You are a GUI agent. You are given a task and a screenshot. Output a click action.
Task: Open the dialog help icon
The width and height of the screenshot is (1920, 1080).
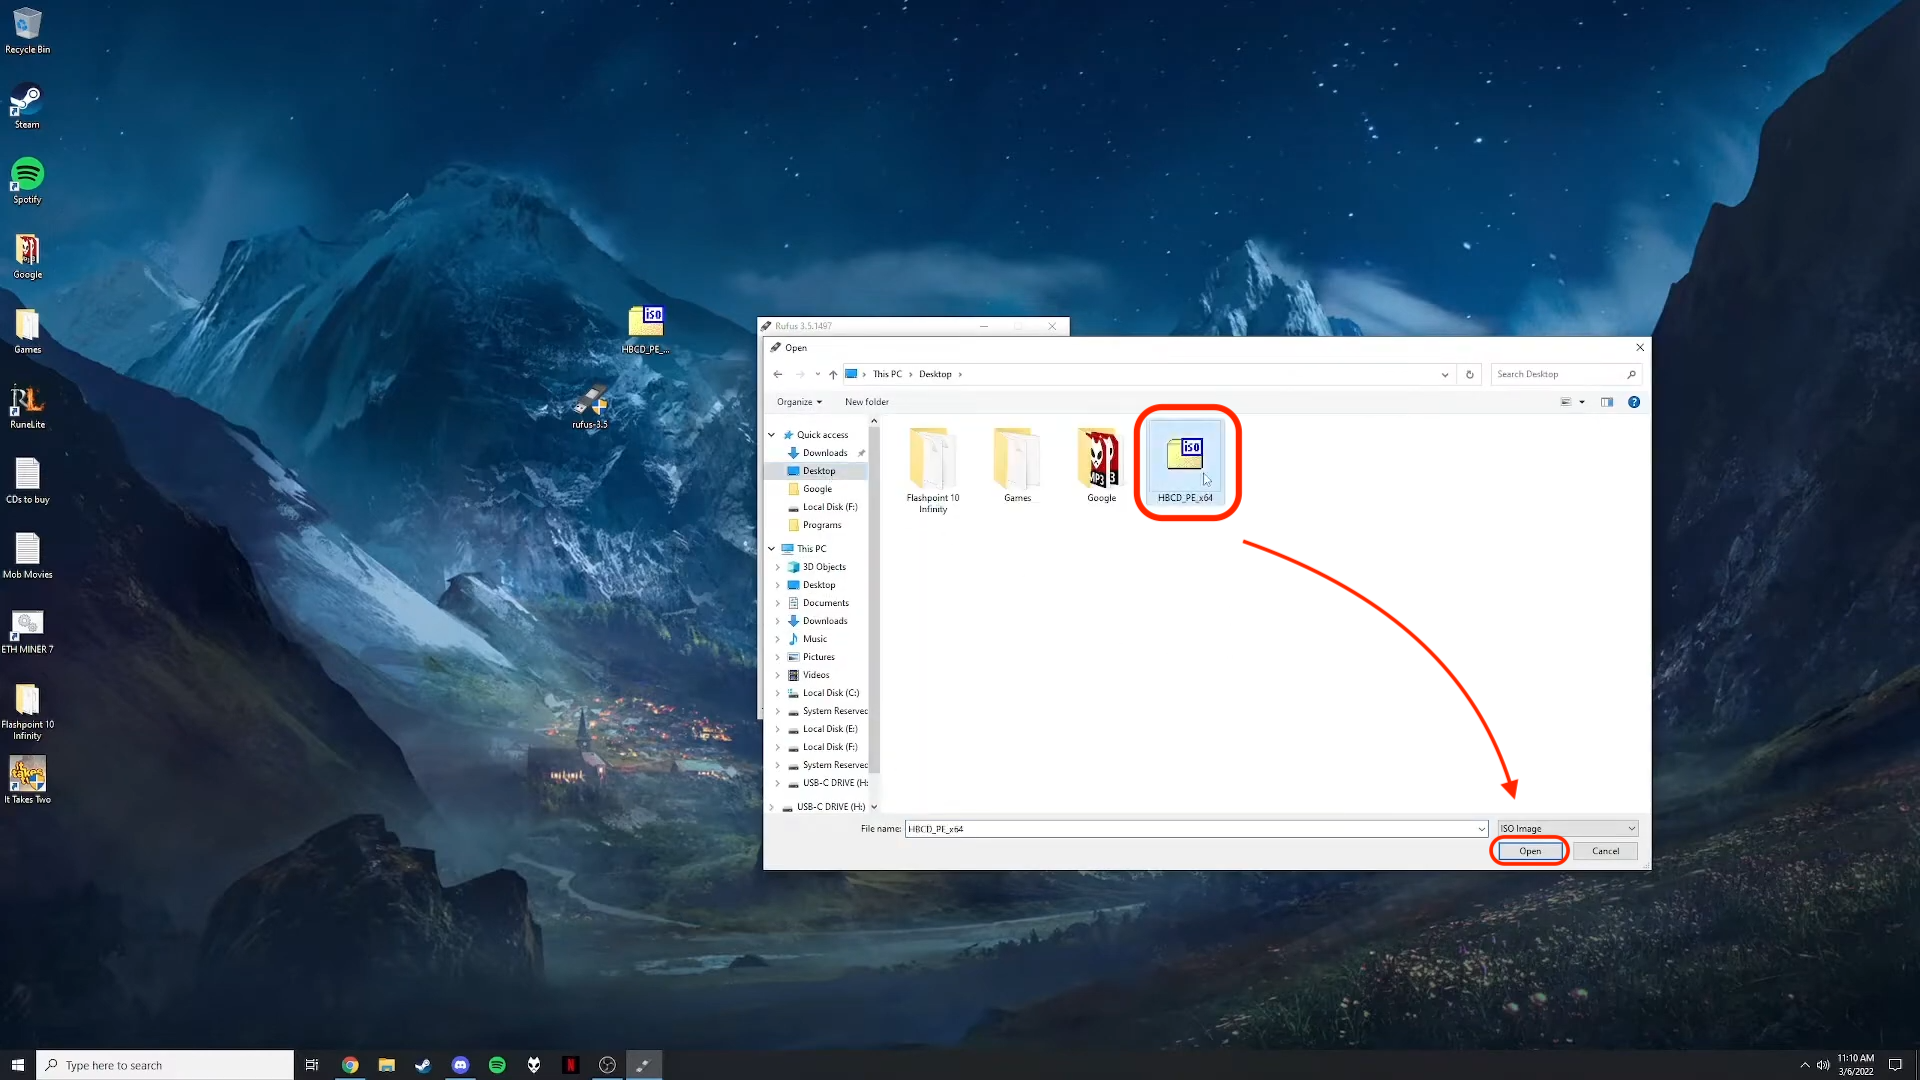coord(1634,402)
